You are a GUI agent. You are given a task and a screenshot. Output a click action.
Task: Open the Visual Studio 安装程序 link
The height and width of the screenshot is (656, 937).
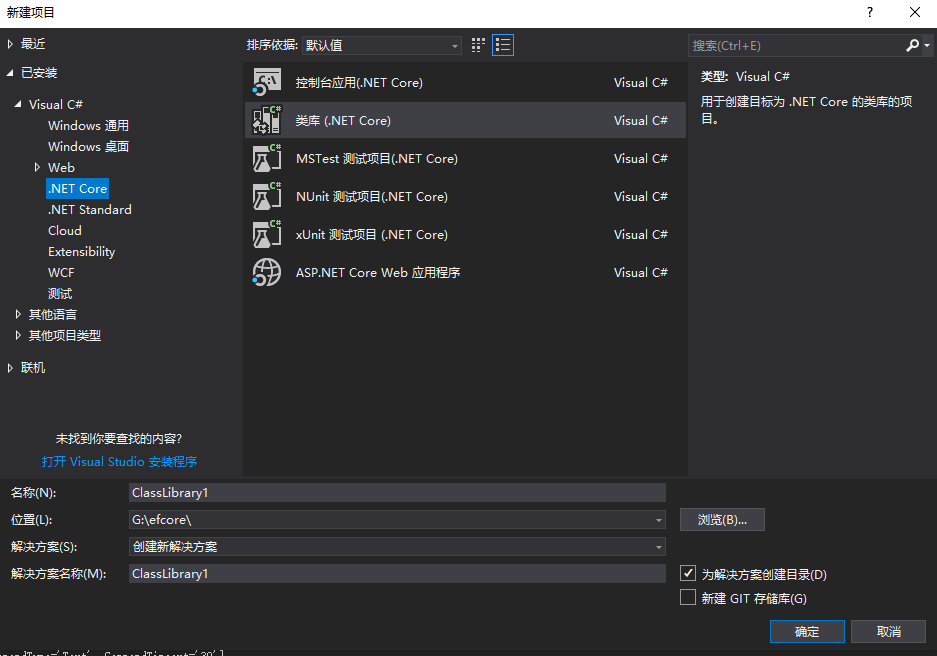(120, 461)
